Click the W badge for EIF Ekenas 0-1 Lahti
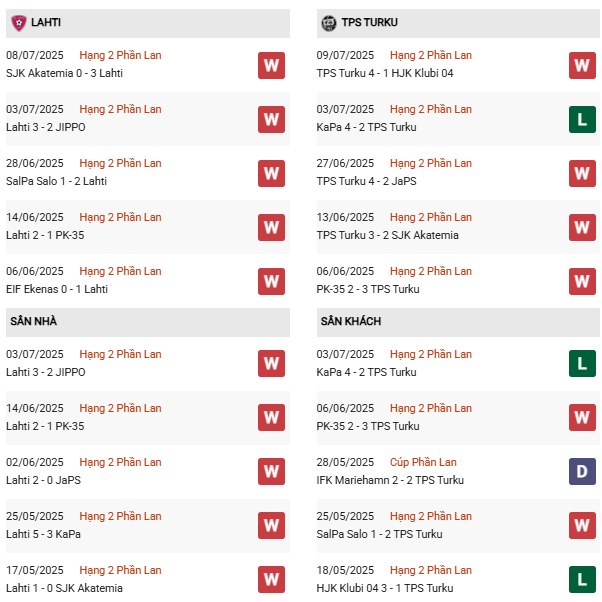 pyautogui.click(x=271, y=281)
